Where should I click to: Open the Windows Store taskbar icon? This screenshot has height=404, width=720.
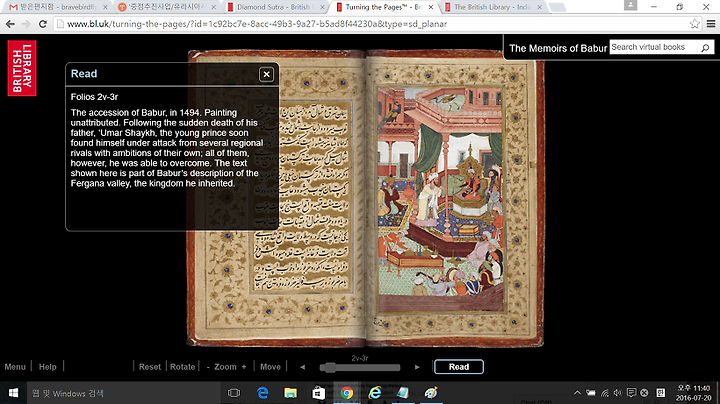point(318,393)
